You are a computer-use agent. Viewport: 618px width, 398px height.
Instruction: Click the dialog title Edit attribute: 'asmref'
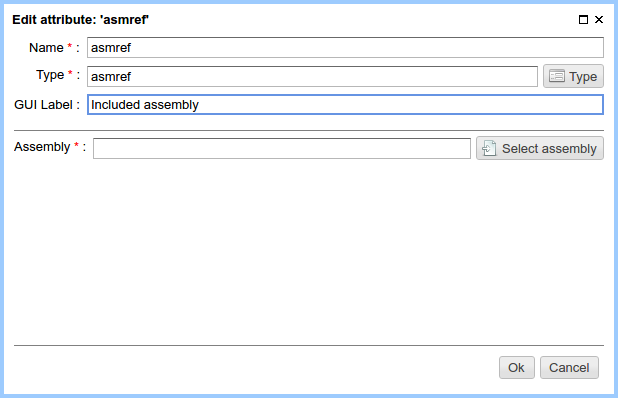tap(80, 20)
